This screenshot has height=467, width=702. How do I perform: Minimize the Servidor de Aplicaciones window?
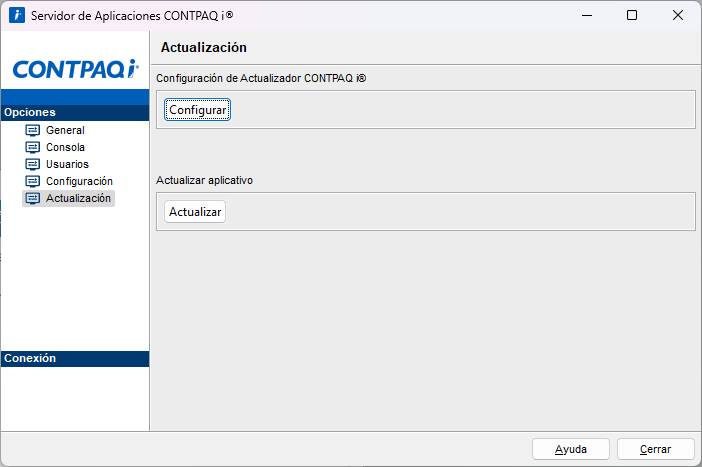point(587,15)
